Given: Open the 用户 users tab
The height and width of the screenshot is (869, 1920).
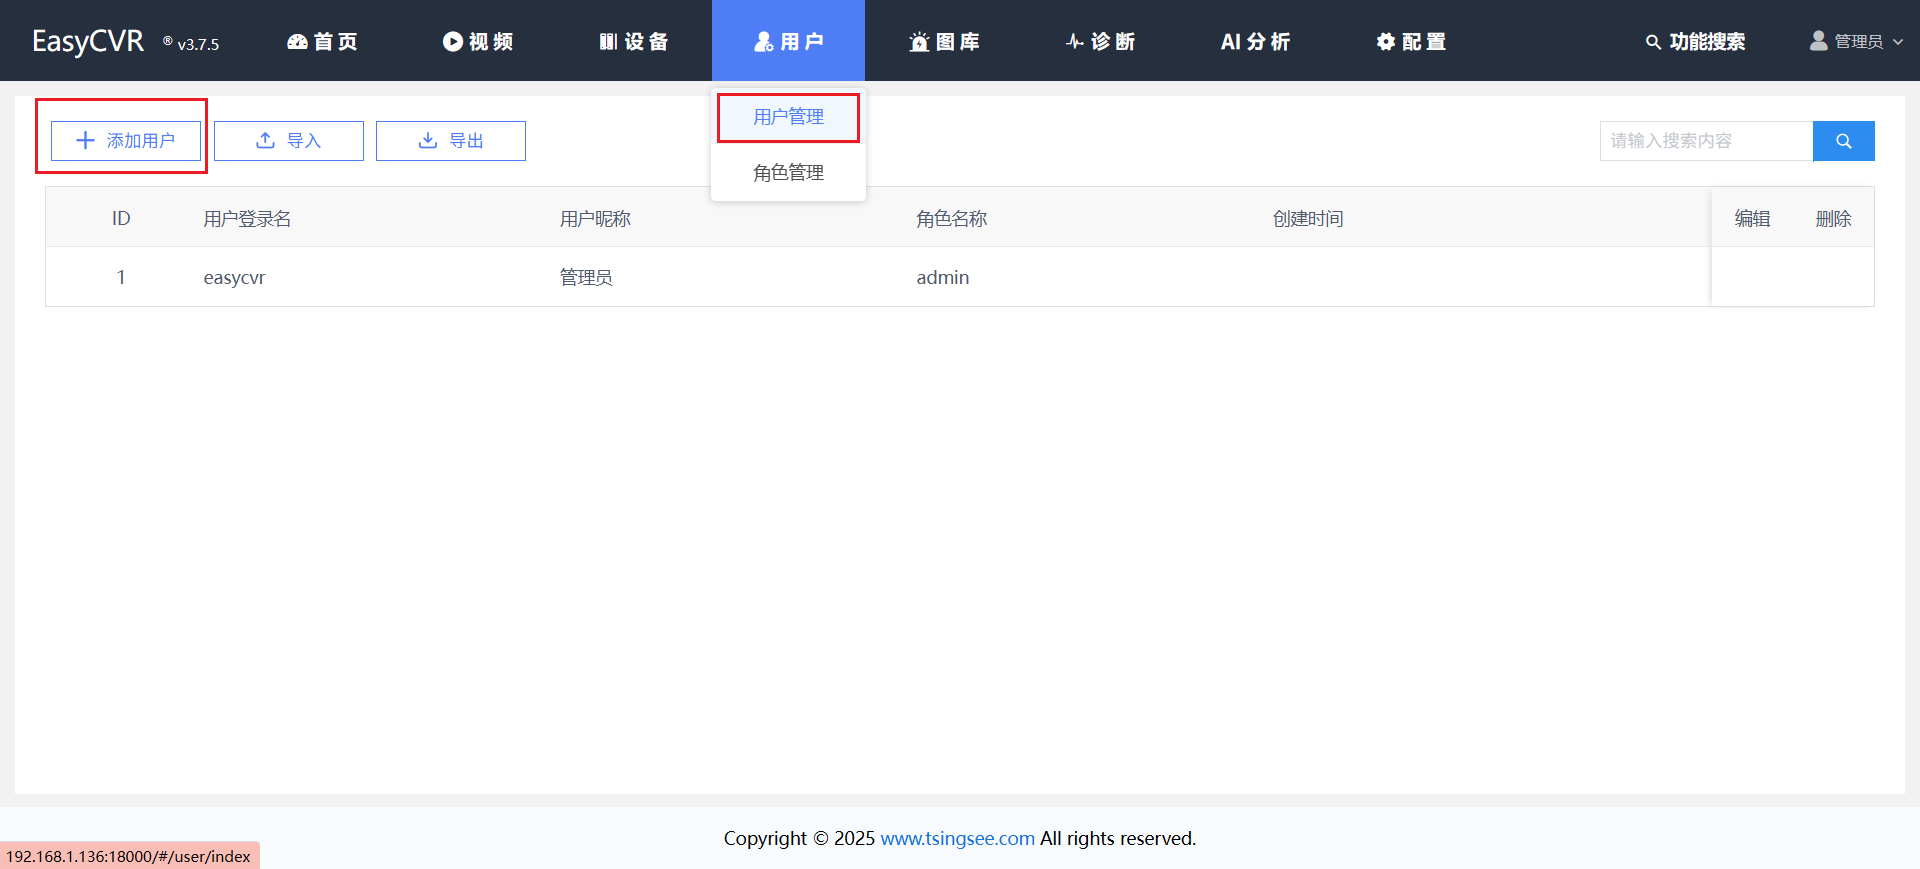Looking at the screenshot, I should point(788,41).
